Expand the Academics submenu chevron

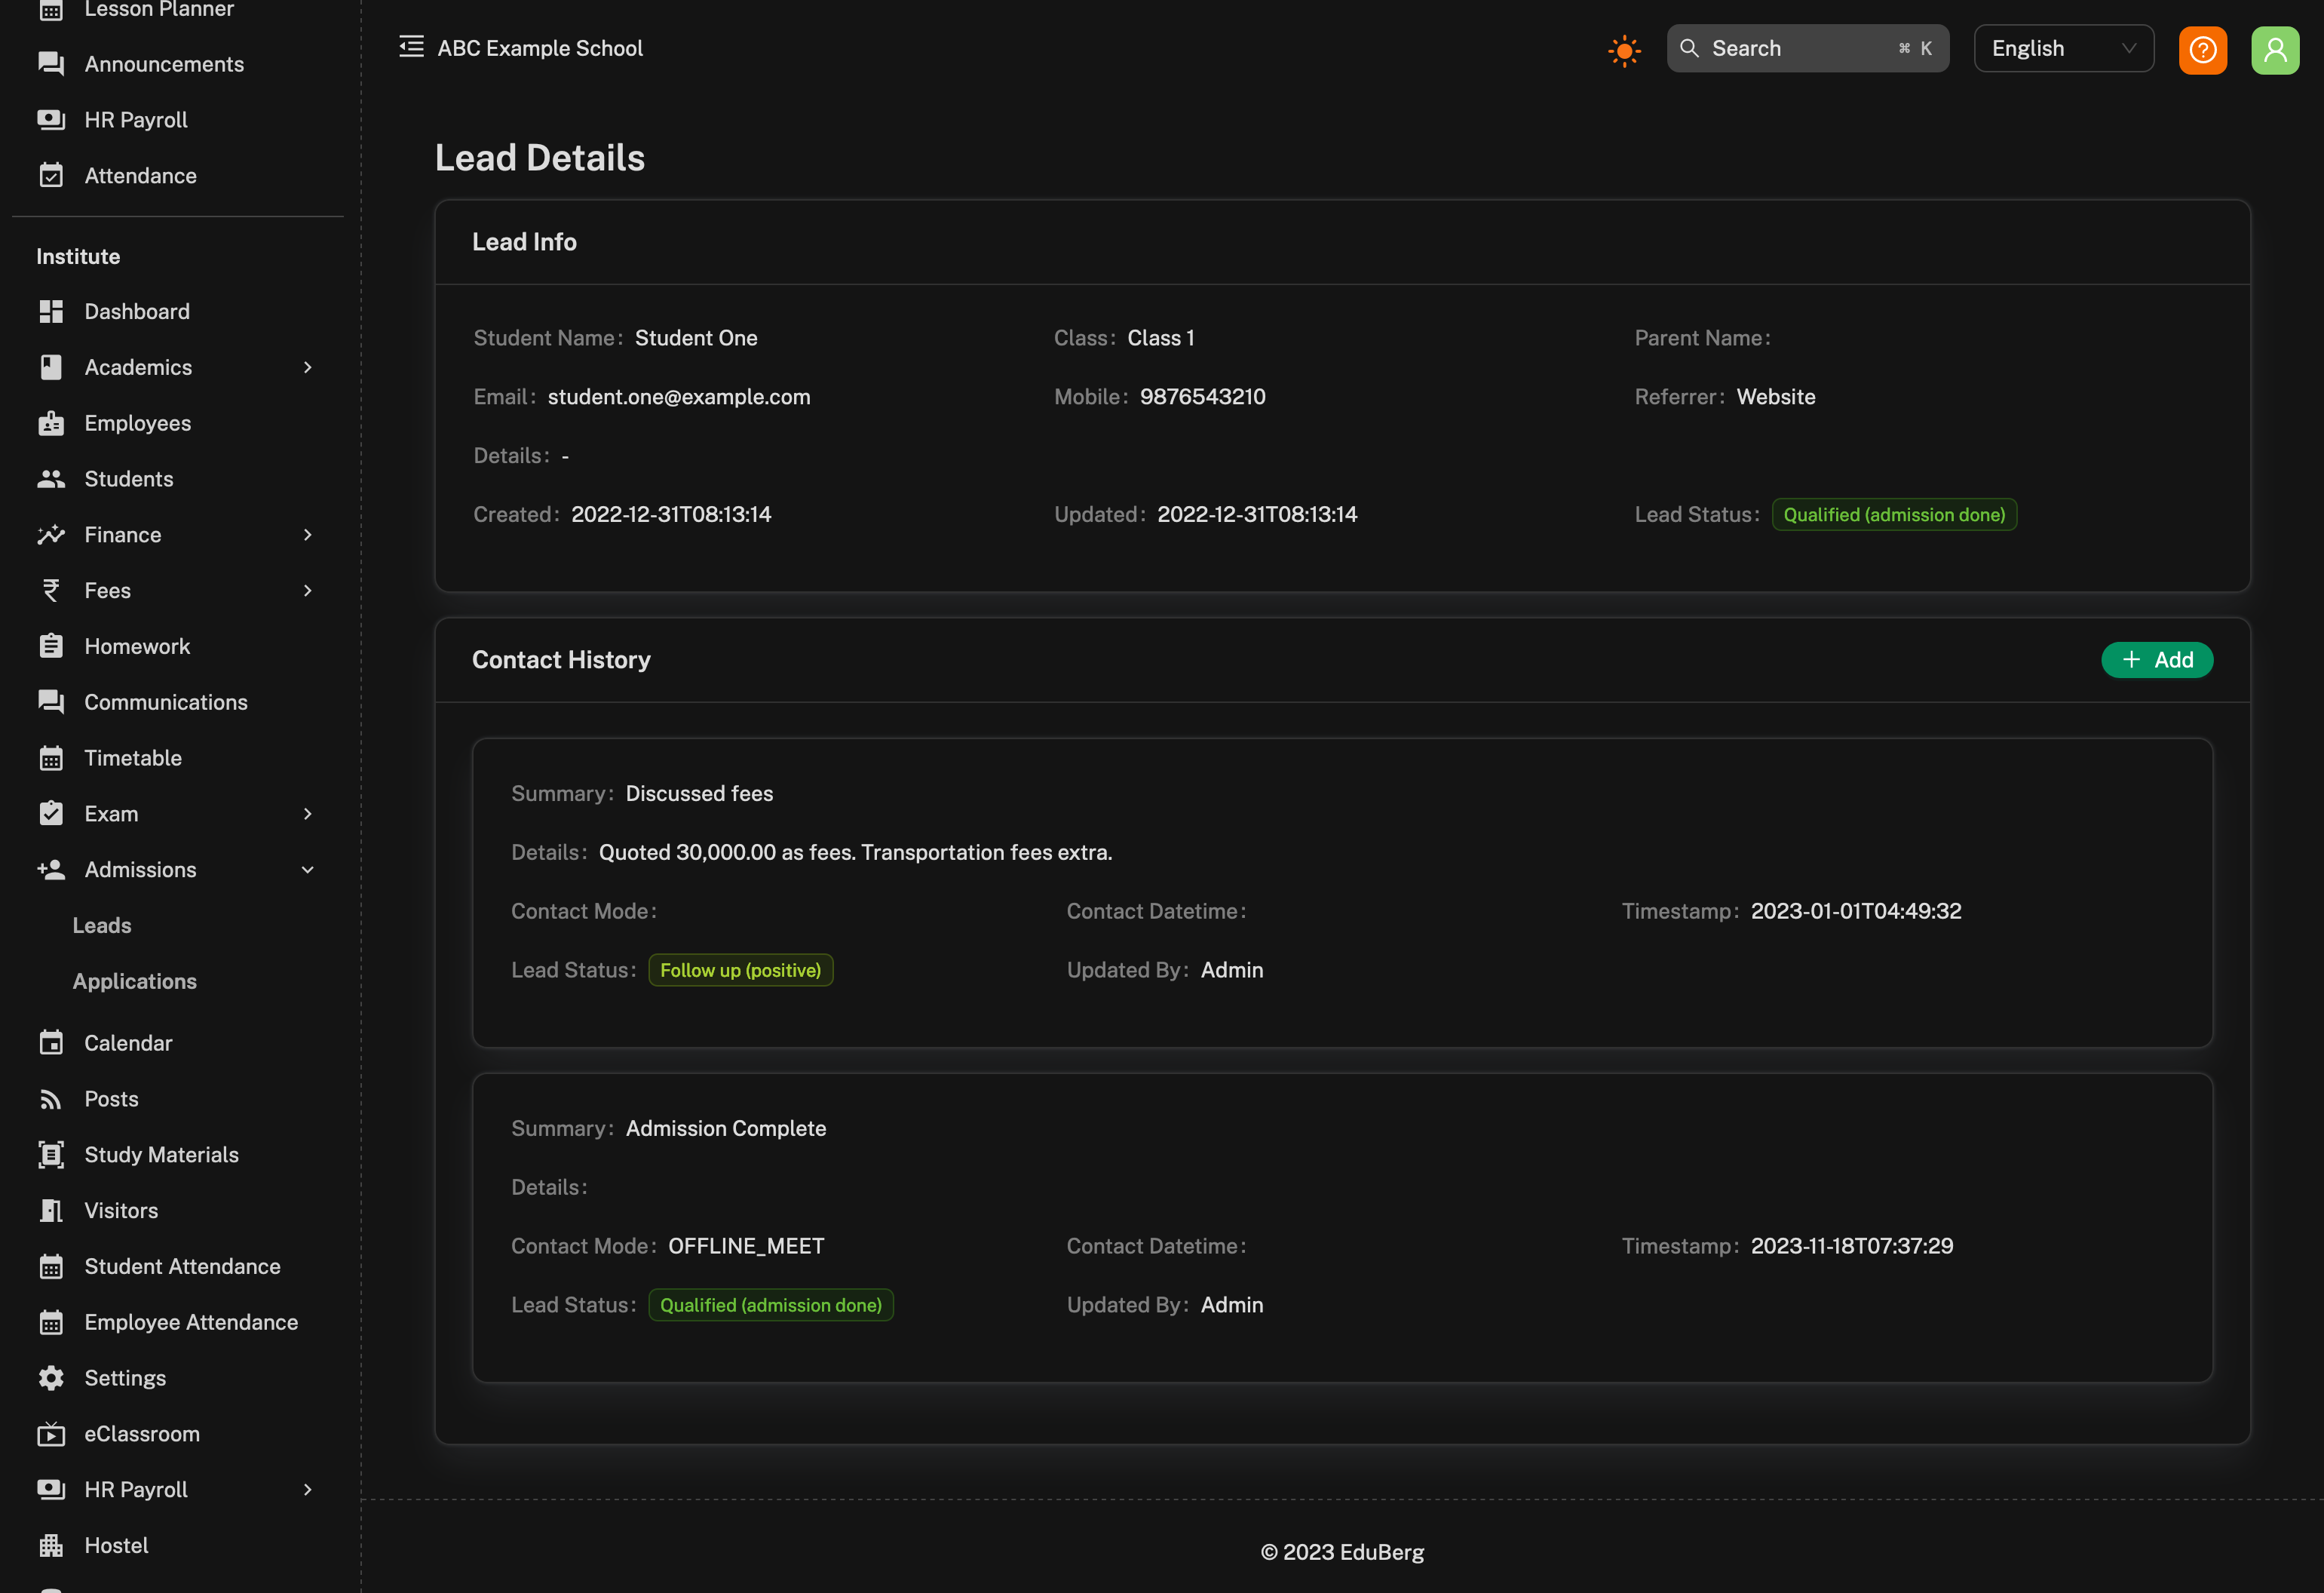308,367
